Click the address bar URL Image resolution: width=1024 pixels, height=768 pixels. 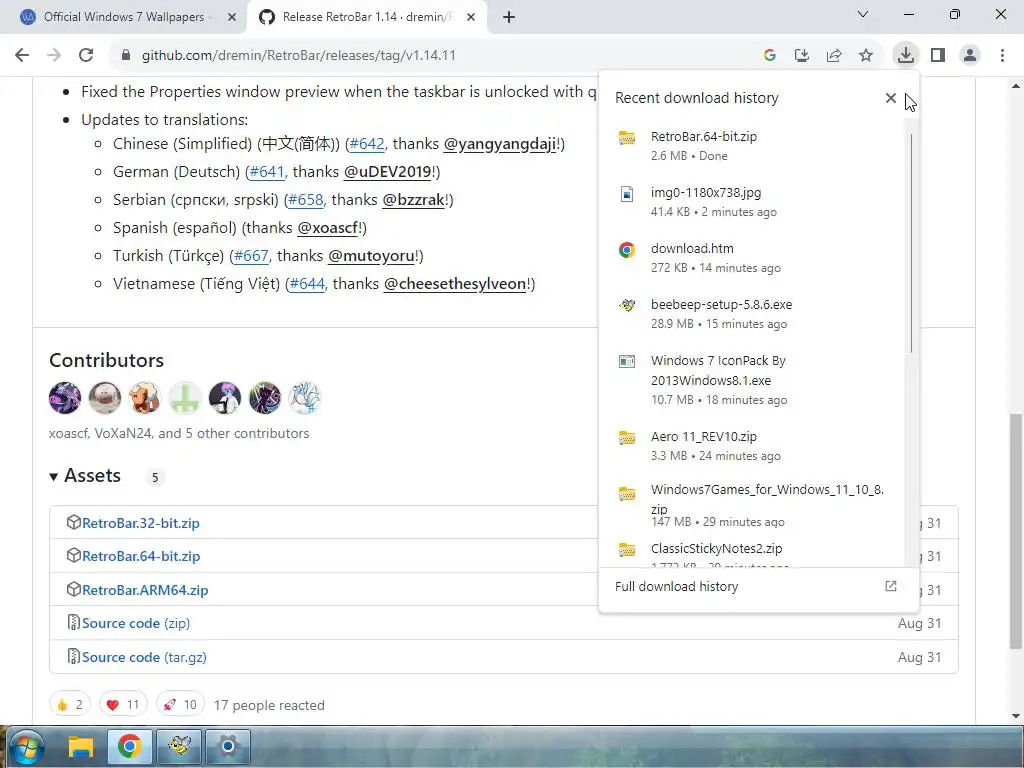(x=298, y=56)
